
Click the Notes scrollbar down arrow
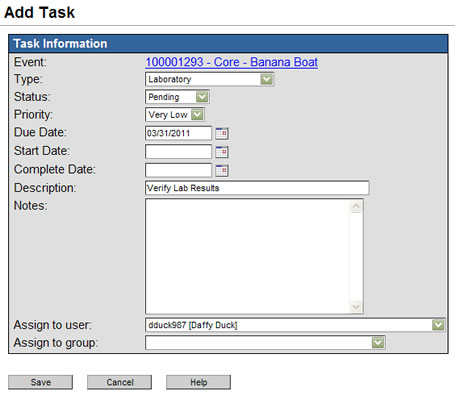tap(356, 306)
